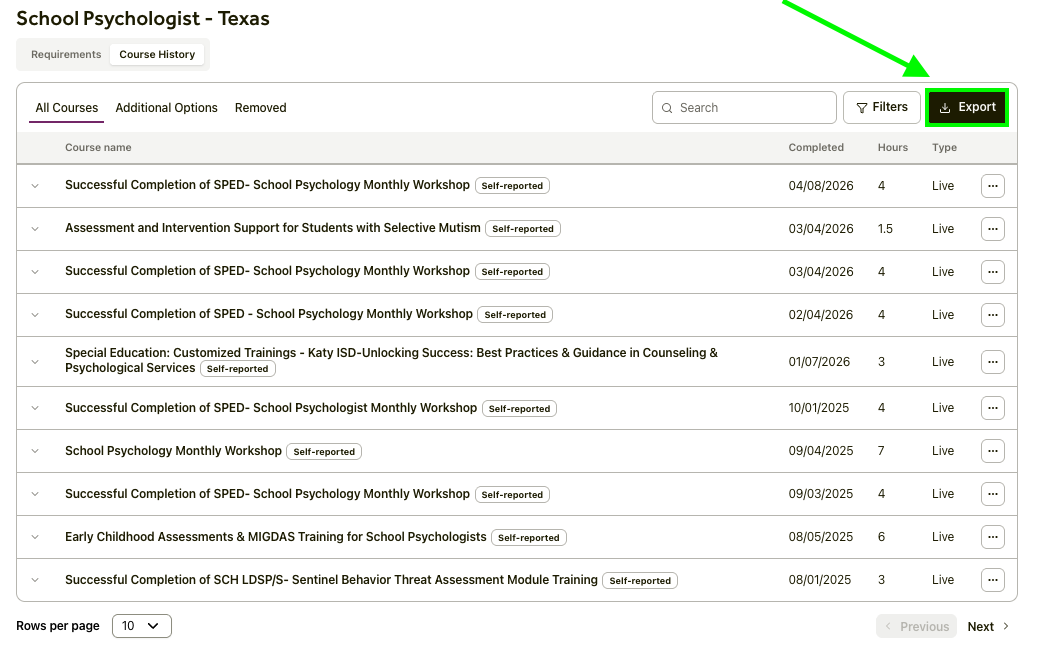Screen dimensions: 1052x661
Task: Expand the Katy ISD Customized Trainings row
Action: pyautogui.click(x=35, y=362)
